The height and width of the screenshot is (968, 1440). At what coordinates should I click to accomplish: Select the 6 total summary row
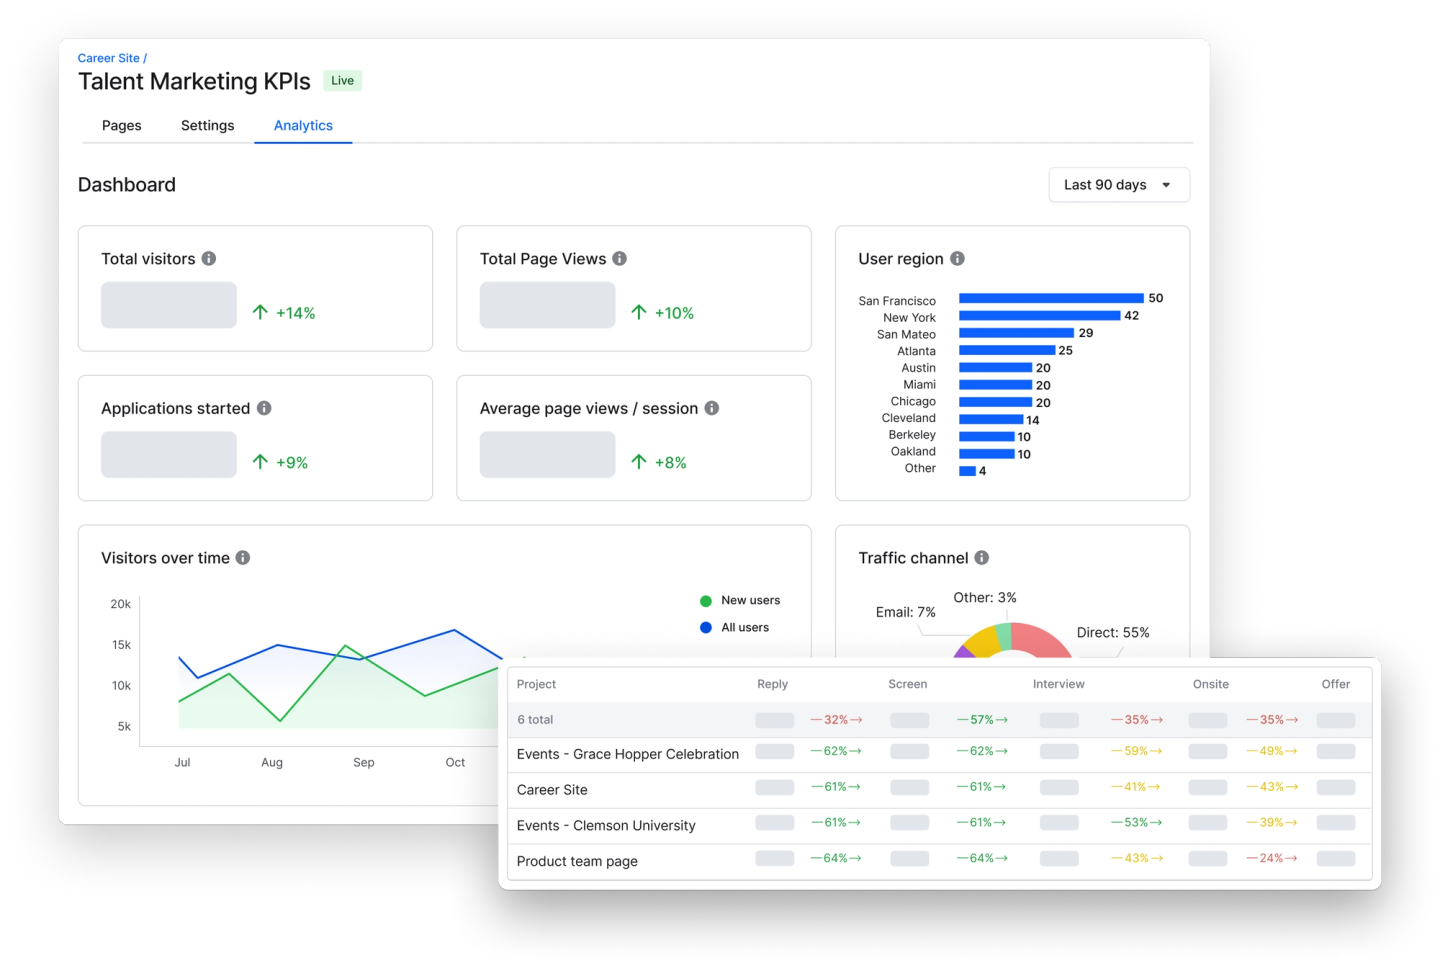click(x=939, y=720)
